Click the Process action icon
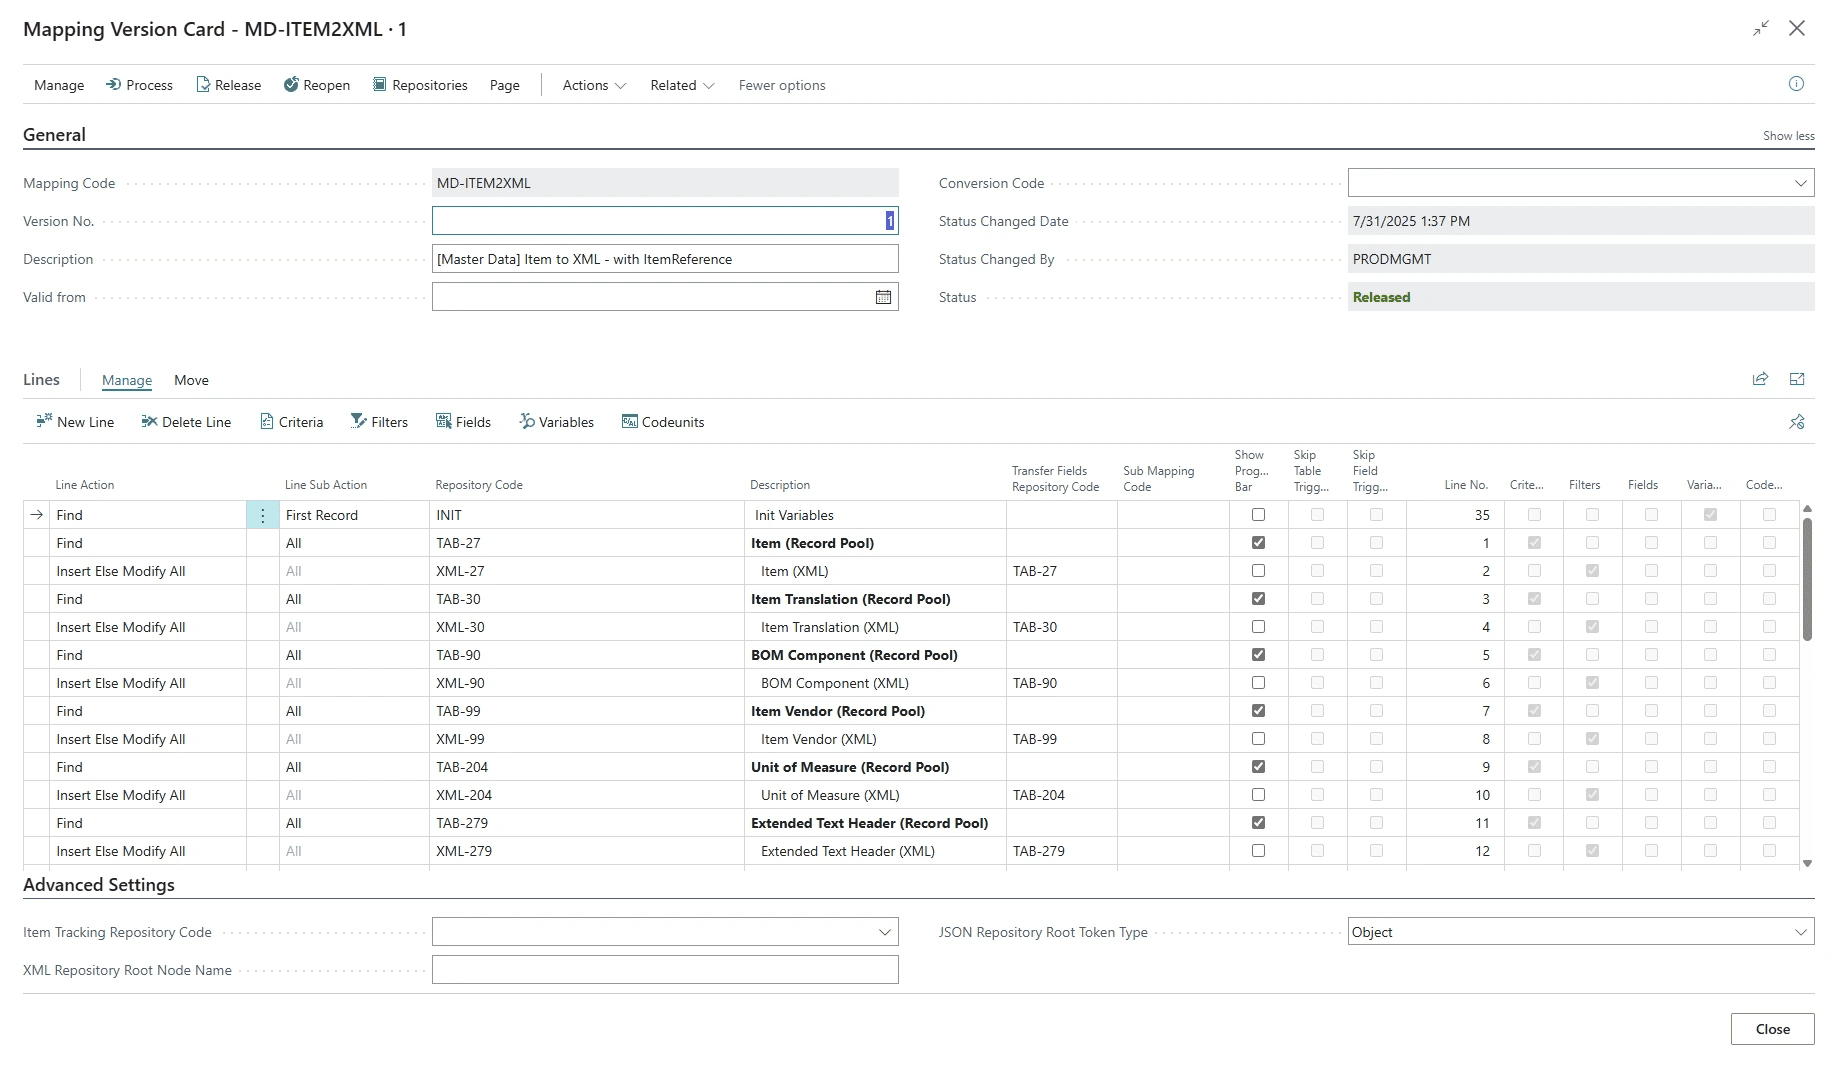 point(114,85)
